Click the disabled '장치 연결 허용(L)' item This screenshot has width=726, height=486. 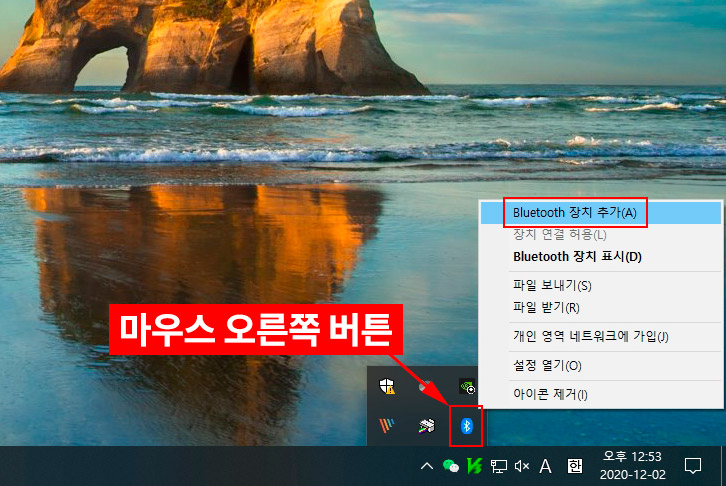coord(601,235)
